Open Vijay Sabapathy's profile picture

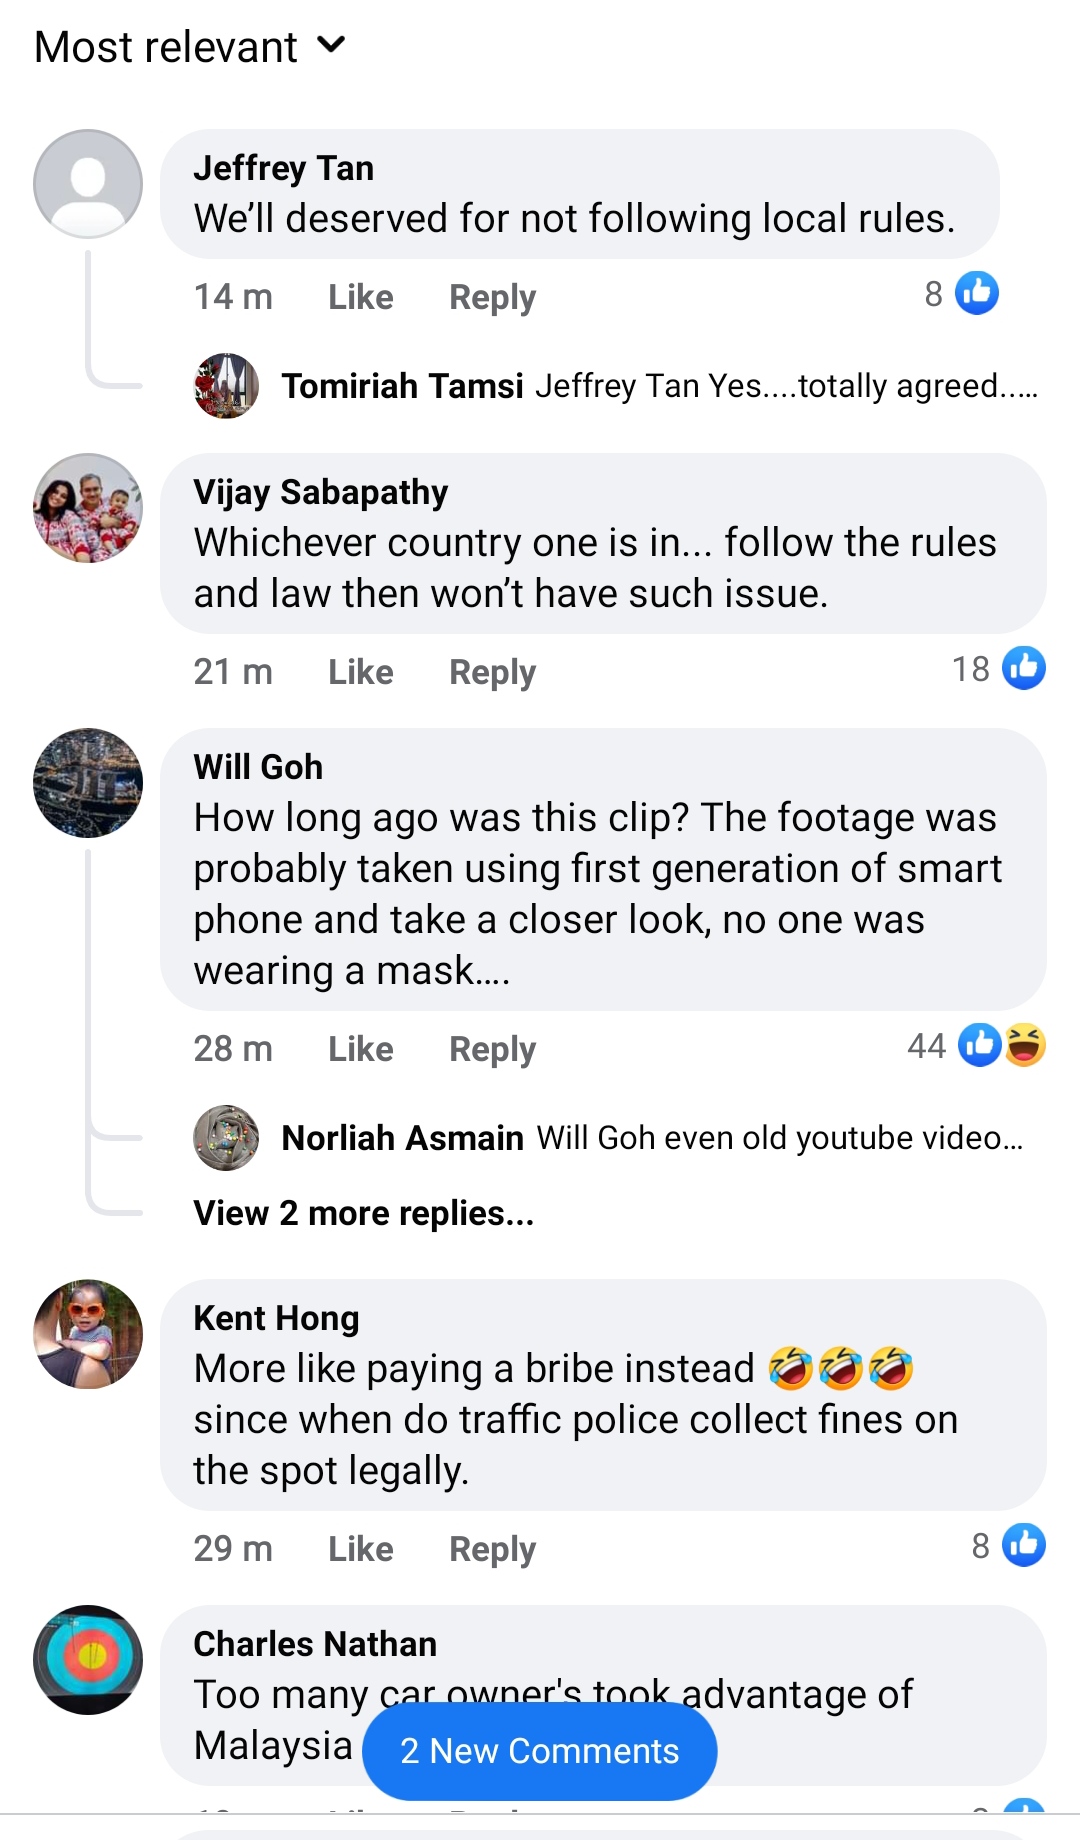(88, 508)
